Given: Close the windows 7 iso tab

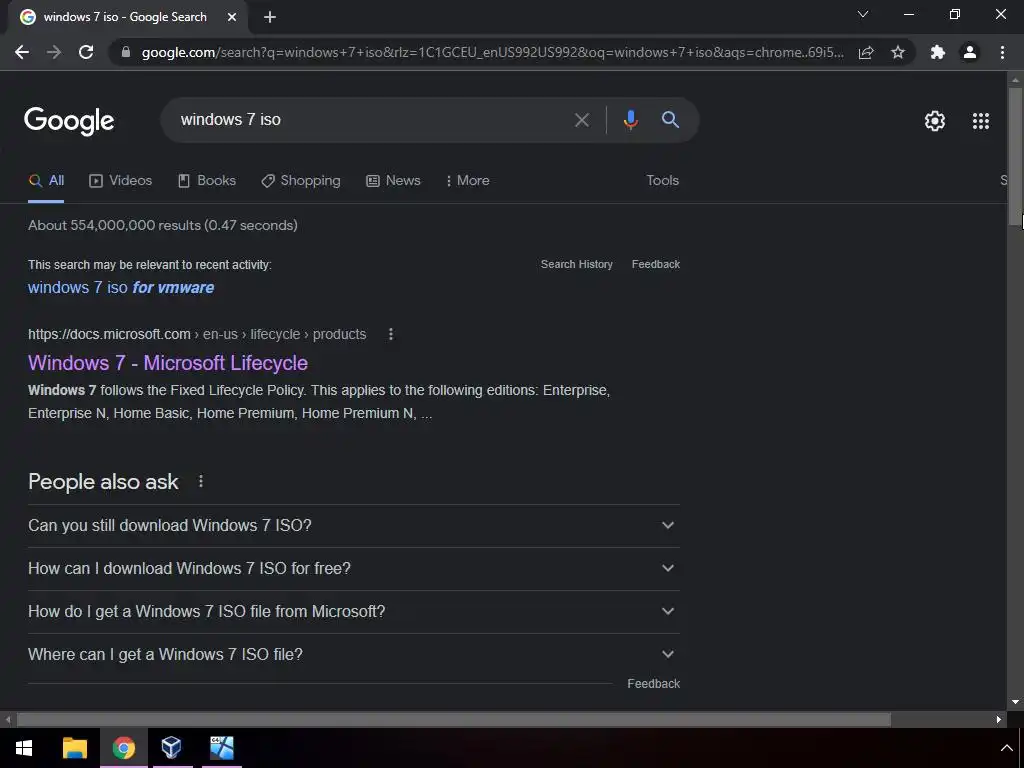Looking at the screenshot, I should click(x=232, y=18).
